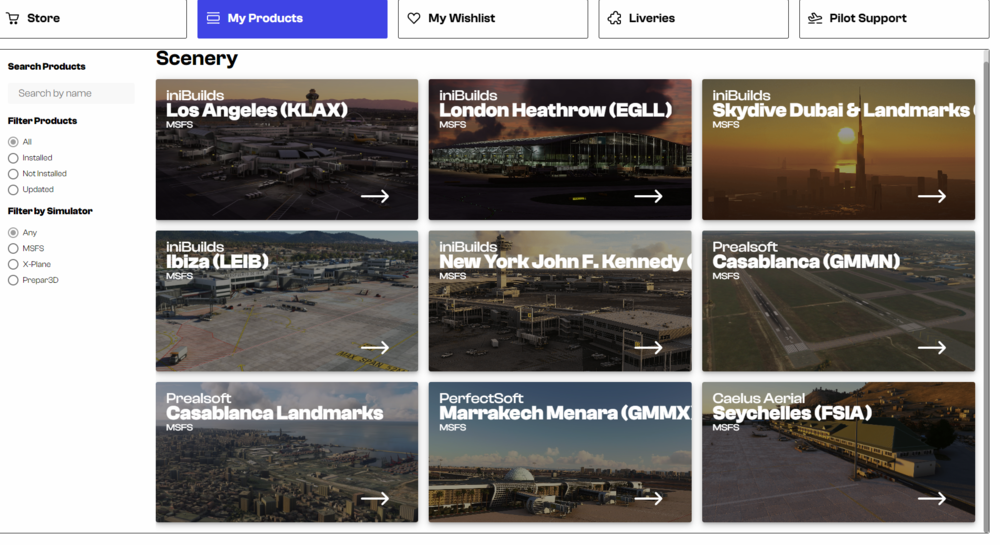Click the arrow on New York John F. Kennedy card
Image resolution: width=1000 pixels, height=545 pixels.
(648, 347)
